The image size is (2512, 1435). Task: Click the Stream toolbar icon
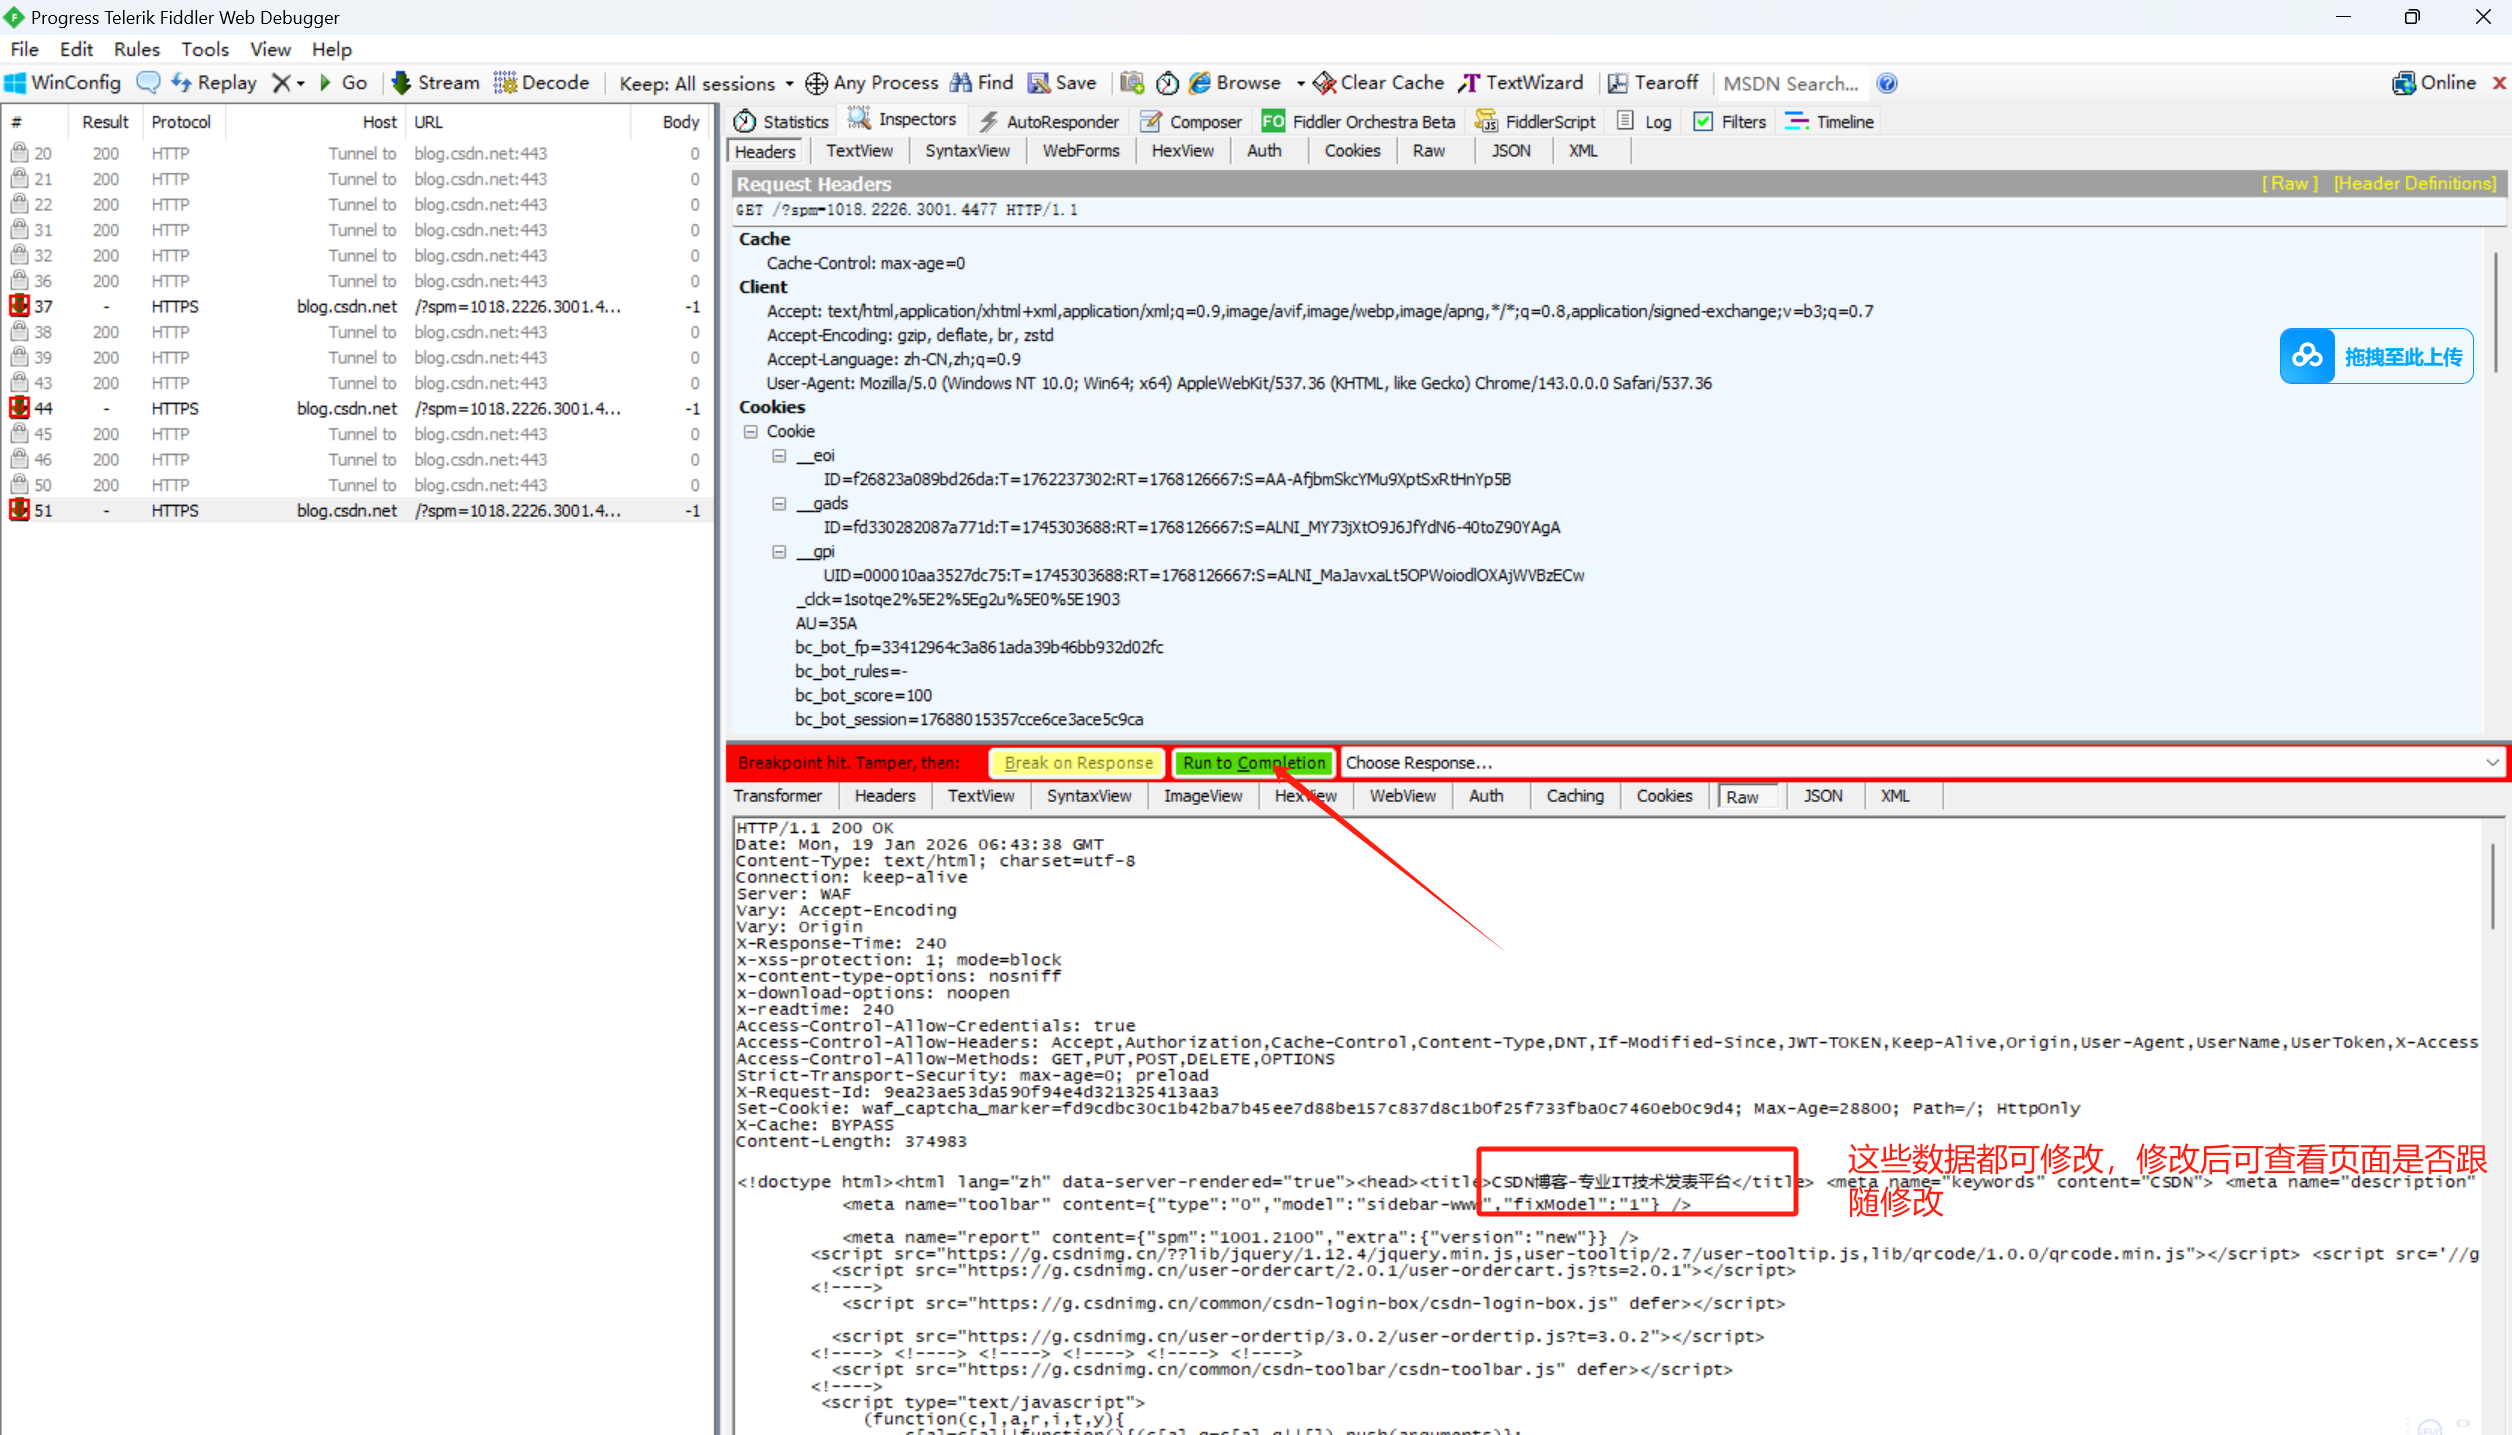tap(401, 83)
